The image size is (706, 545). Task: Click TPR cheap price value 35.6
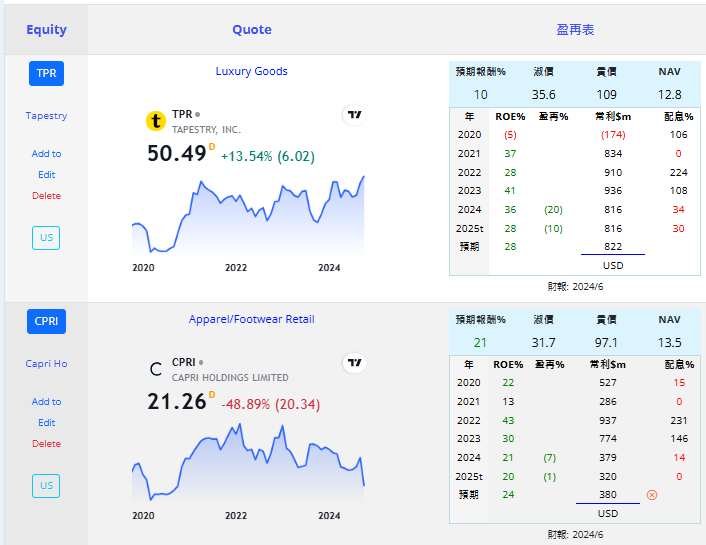(x=543, y=95)
